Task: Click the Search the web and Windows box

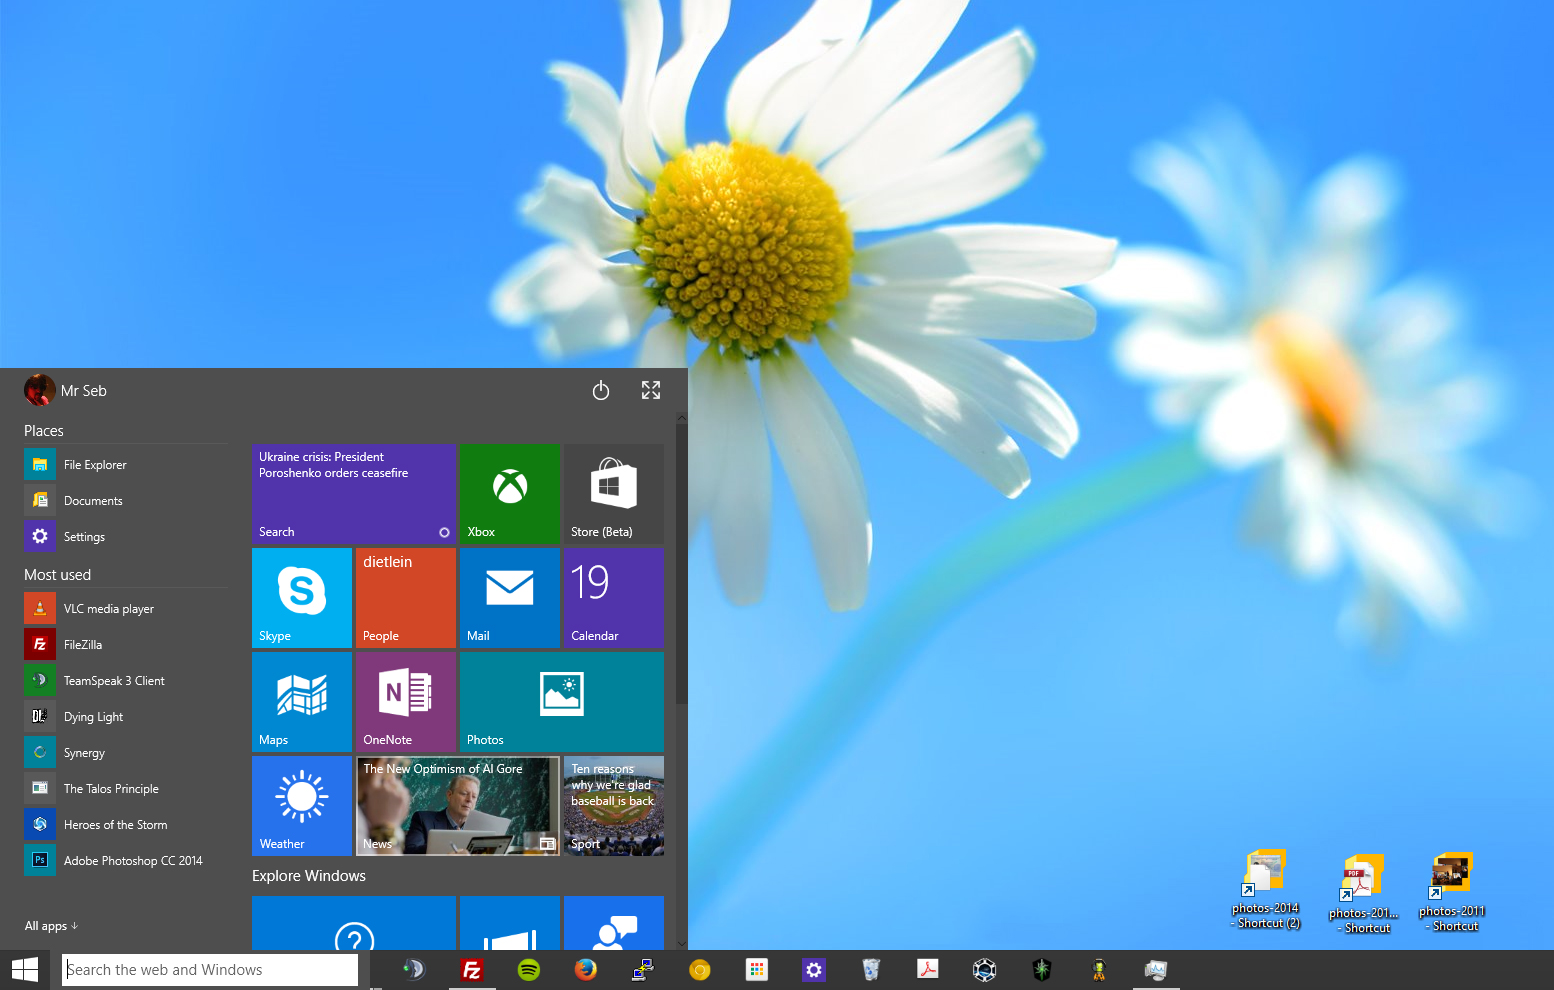Action: 210,970
